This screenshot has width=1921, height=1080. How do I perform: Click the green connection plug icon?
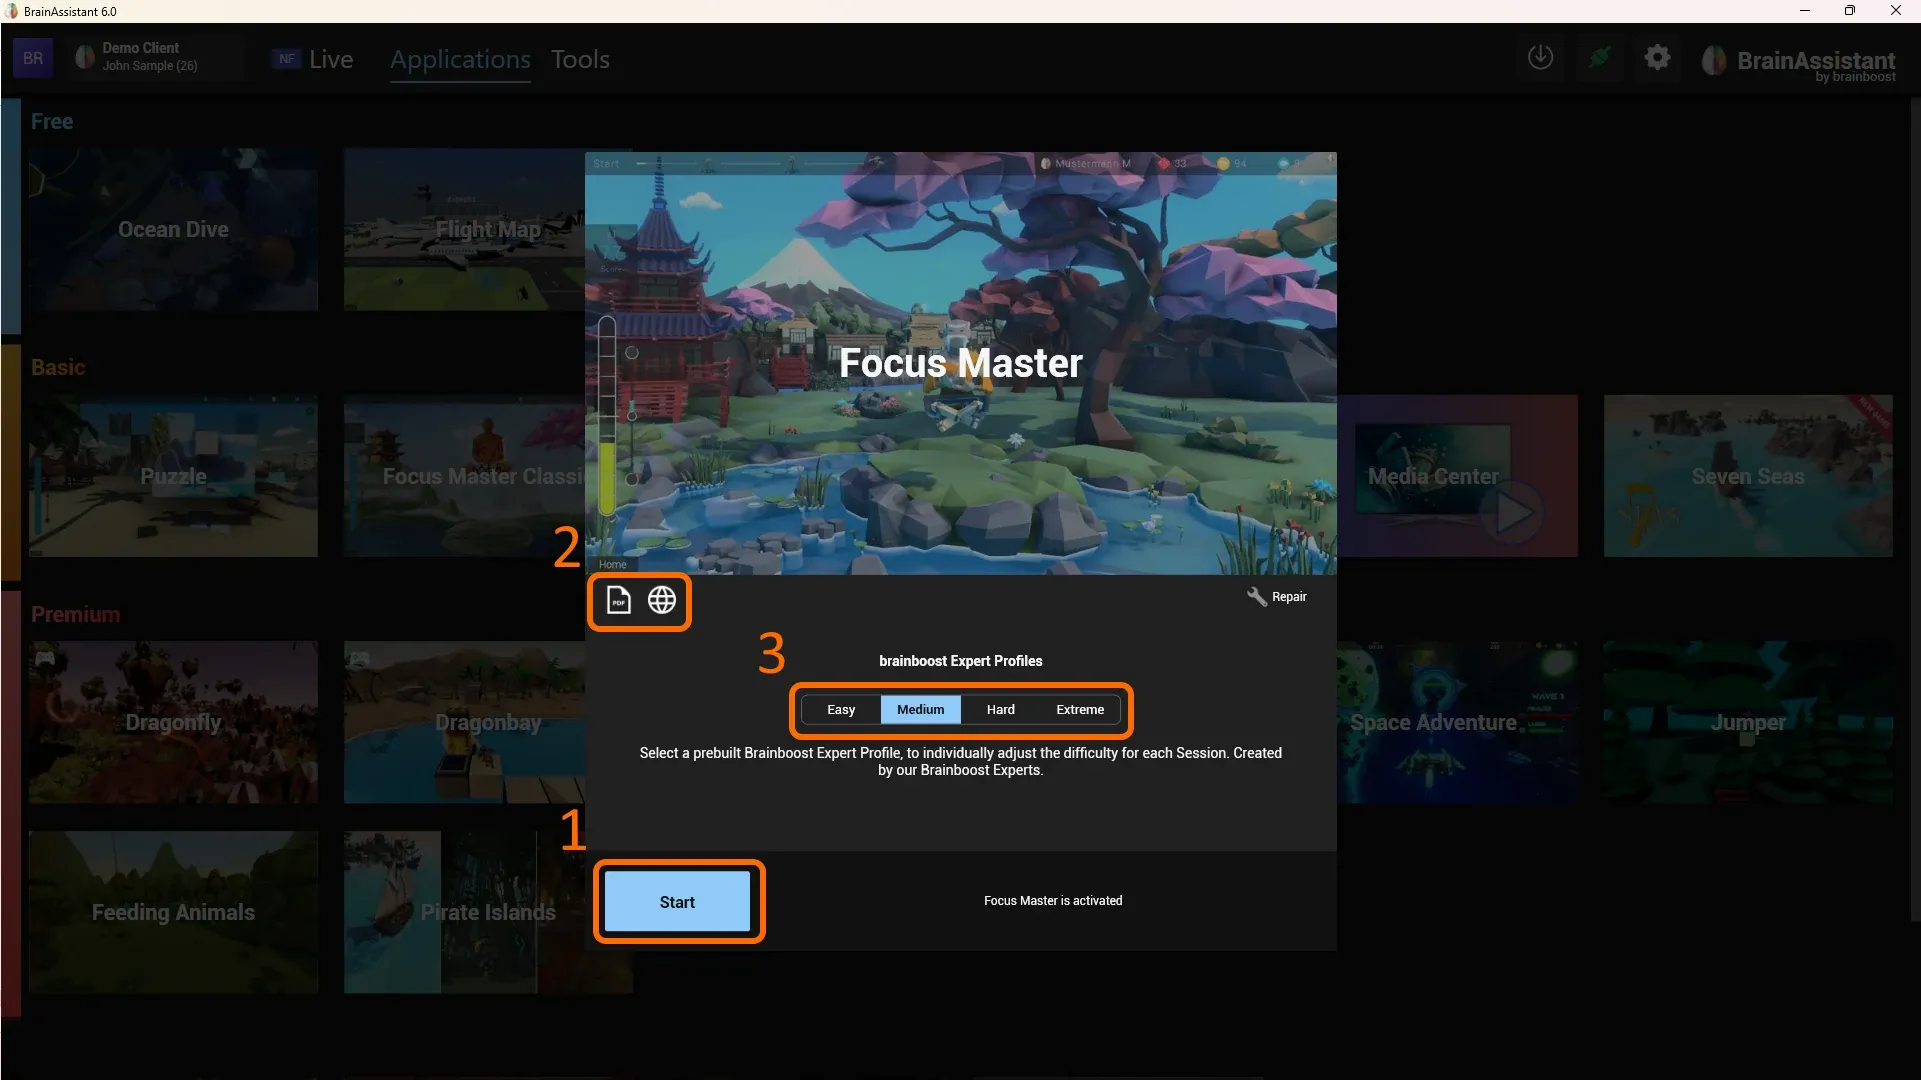1599,58
